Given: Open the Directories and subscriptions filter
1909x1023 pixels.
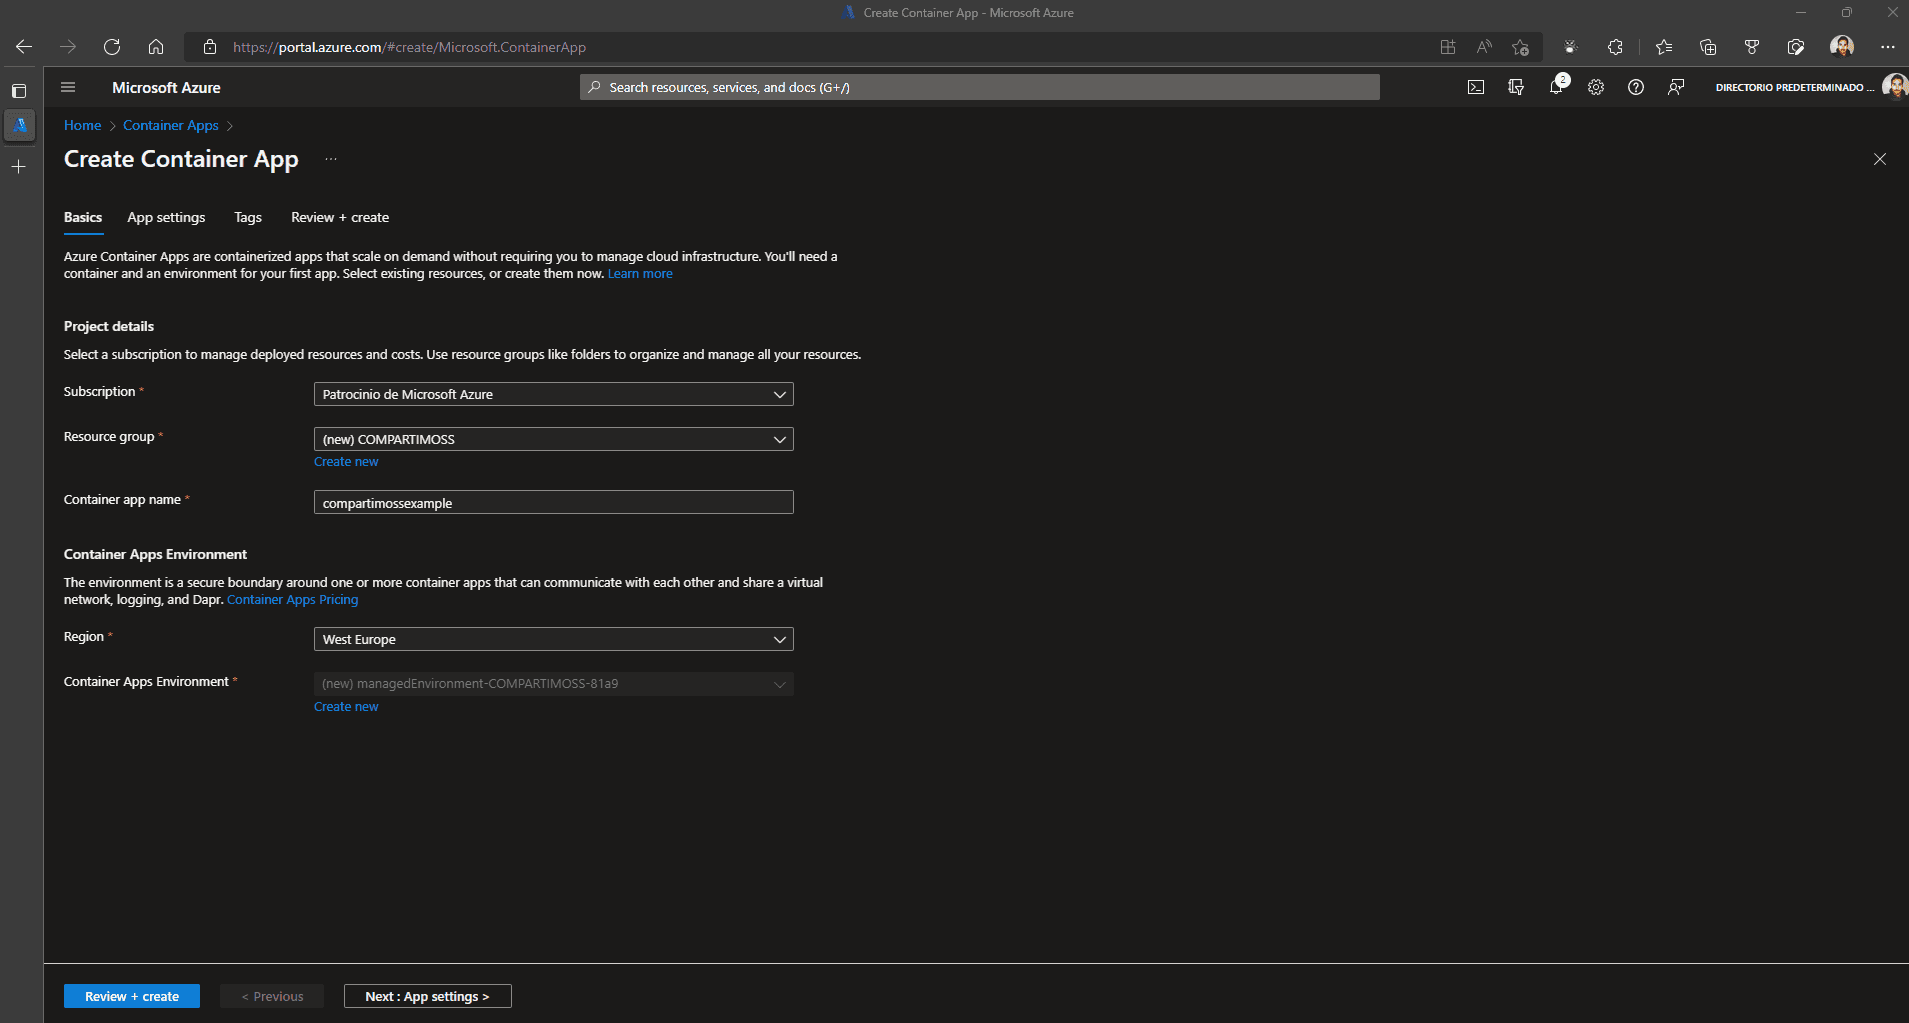Looking at the screenshot, I should click(x=1516, y=87).
